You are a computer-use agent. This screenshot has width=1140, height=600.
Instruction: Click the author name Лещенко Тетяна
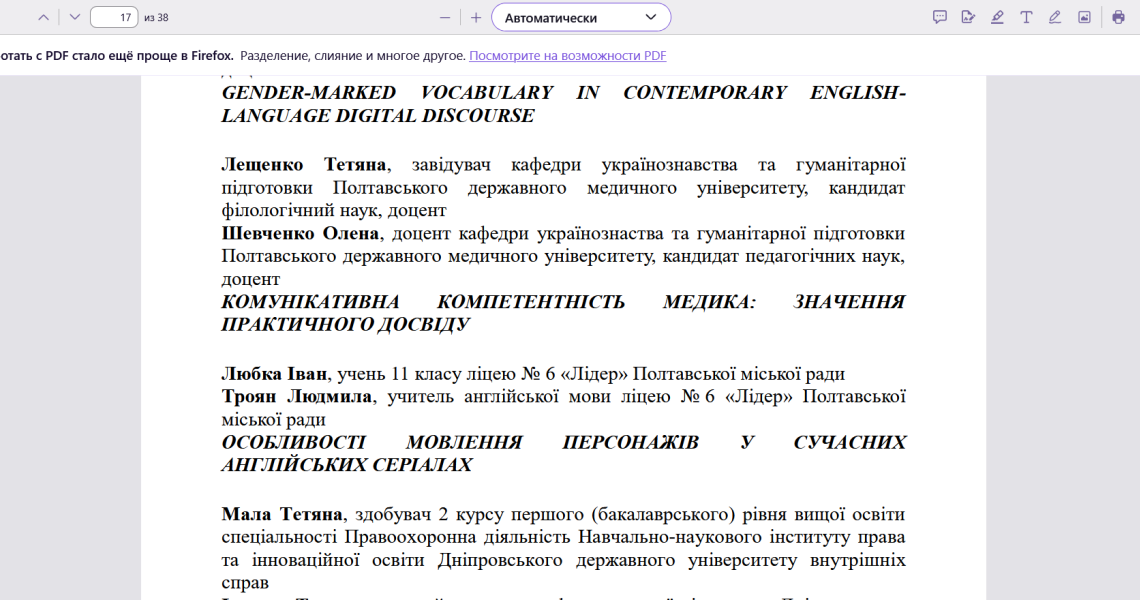(304, 165)
